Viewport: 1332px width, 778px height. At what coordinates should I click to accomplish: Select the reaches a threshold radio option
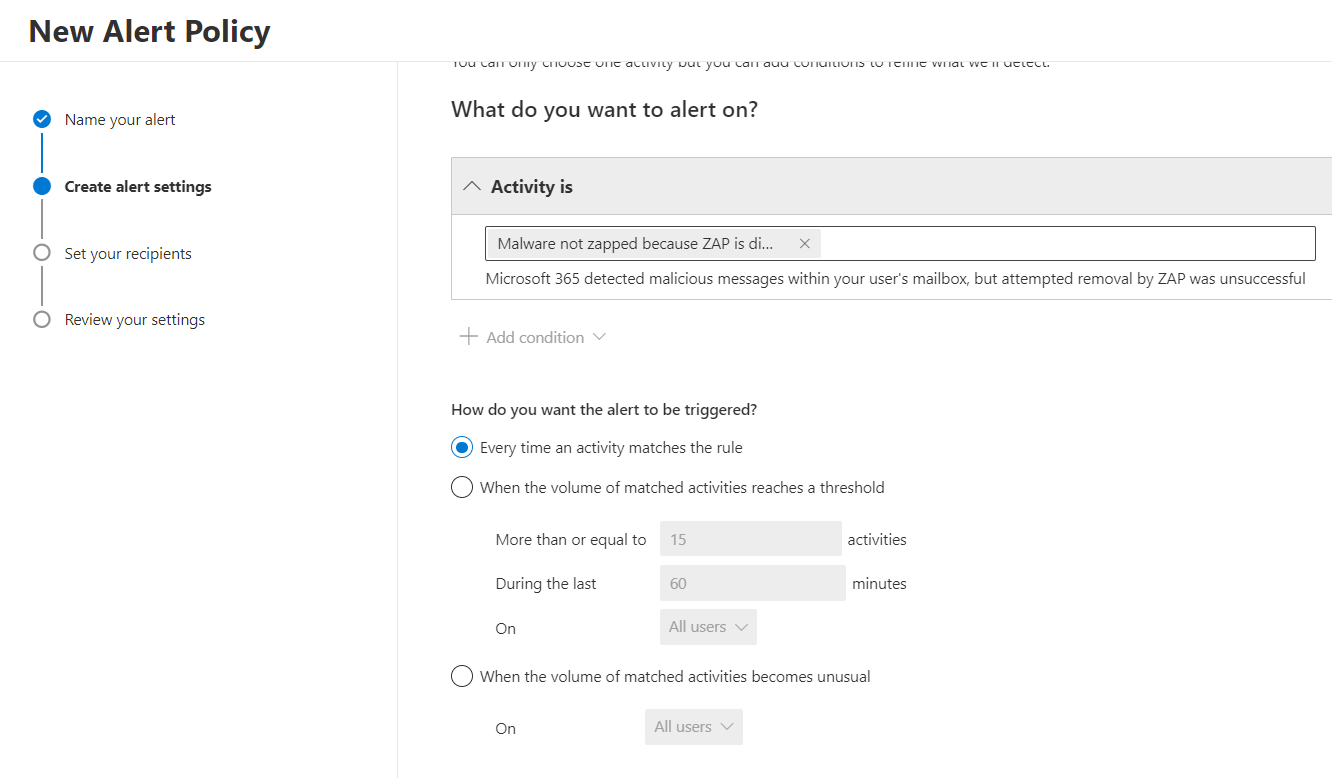pos(462,488)
